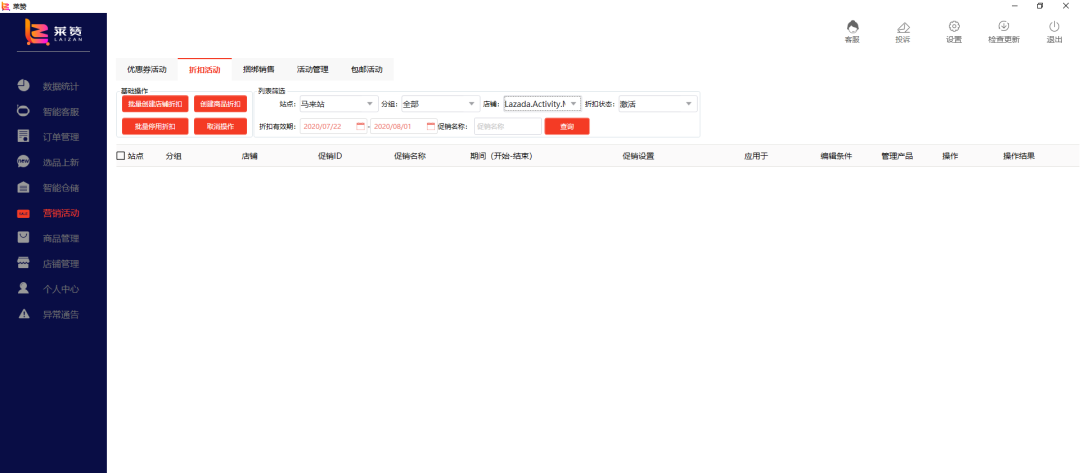Viewport: 1080px width, 473px height.
Task: Click the 促销名称 column header
Action: click(x=410, y=156)
